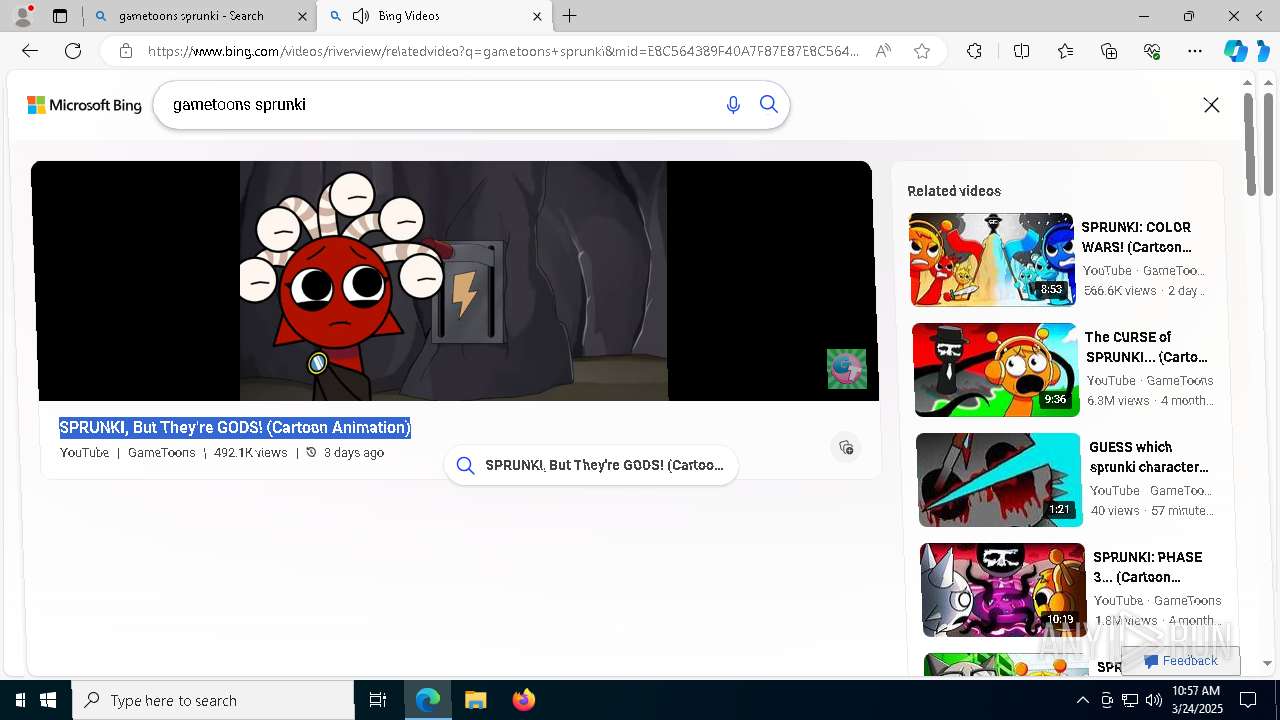Click the Bing search box text
Screen dimensions: 1280x720
[239, 104]
